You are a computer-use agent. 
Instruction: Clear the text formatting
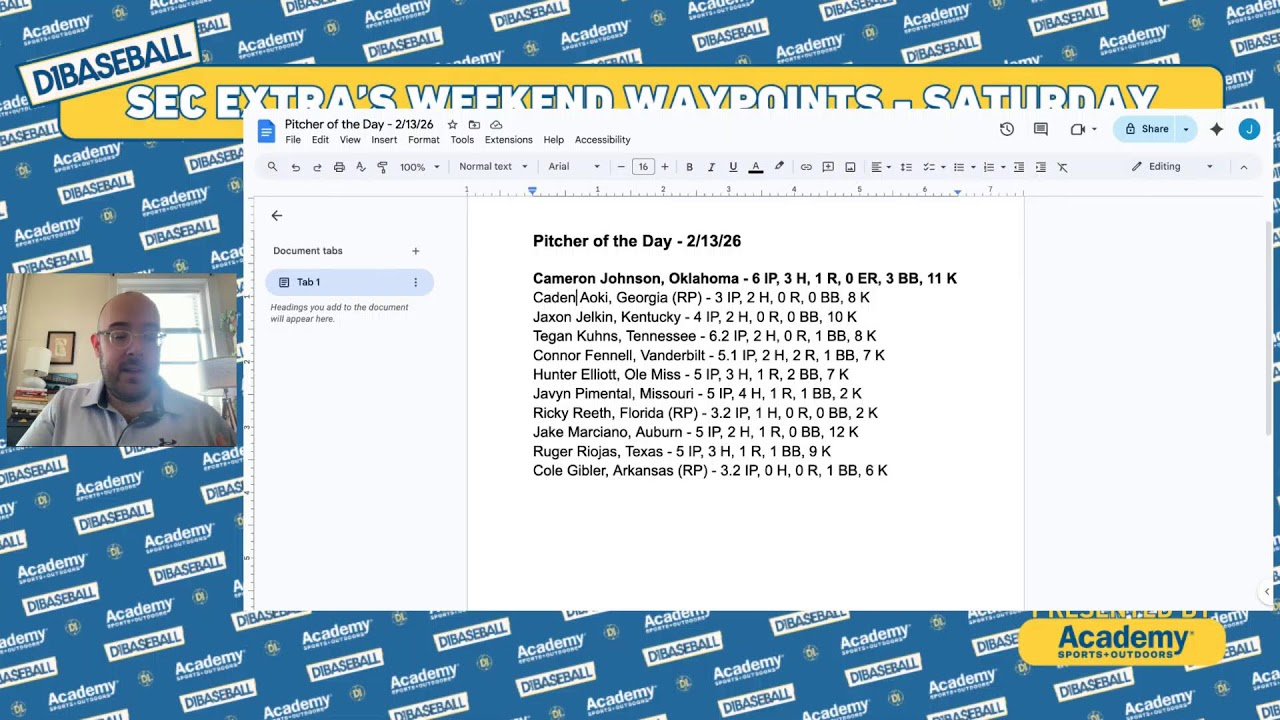1063,167
